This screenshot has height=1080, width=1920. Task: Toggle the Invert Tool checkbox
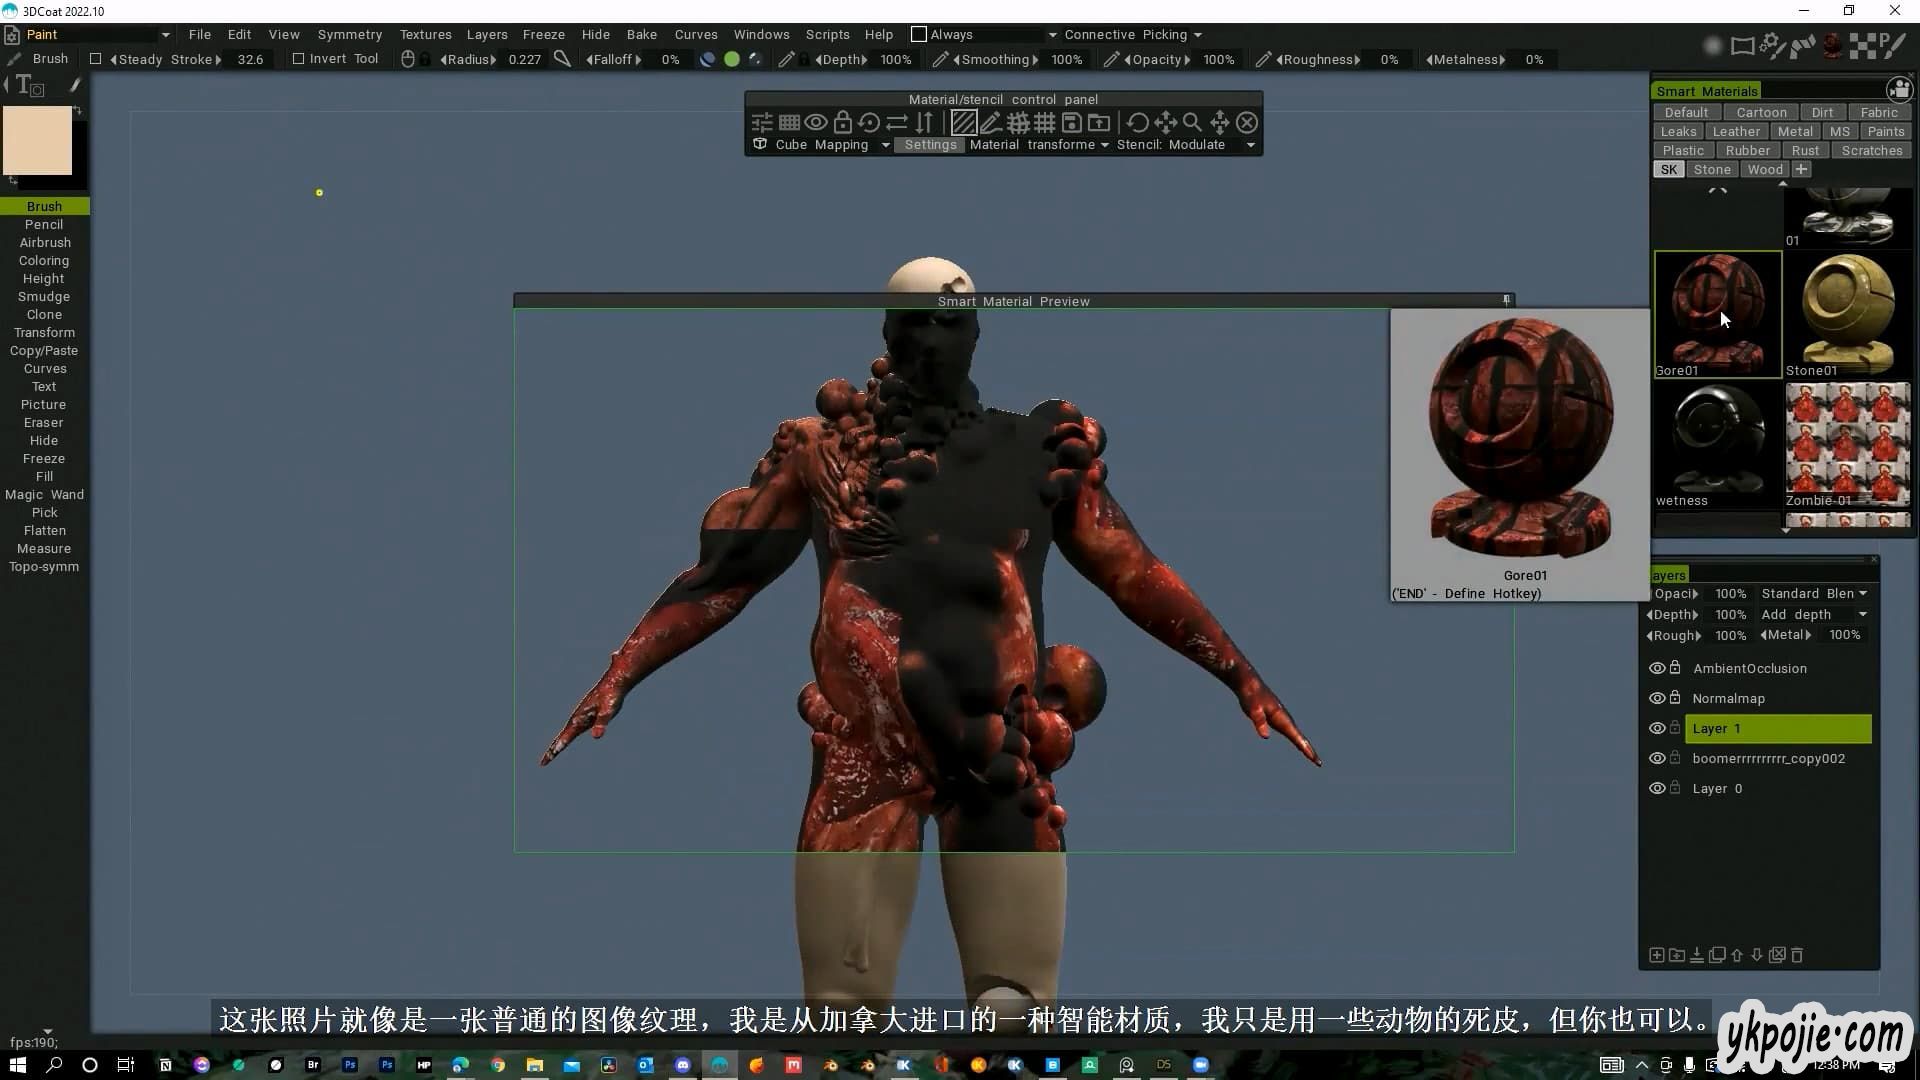pyautogui.click(x=298, y=59)
